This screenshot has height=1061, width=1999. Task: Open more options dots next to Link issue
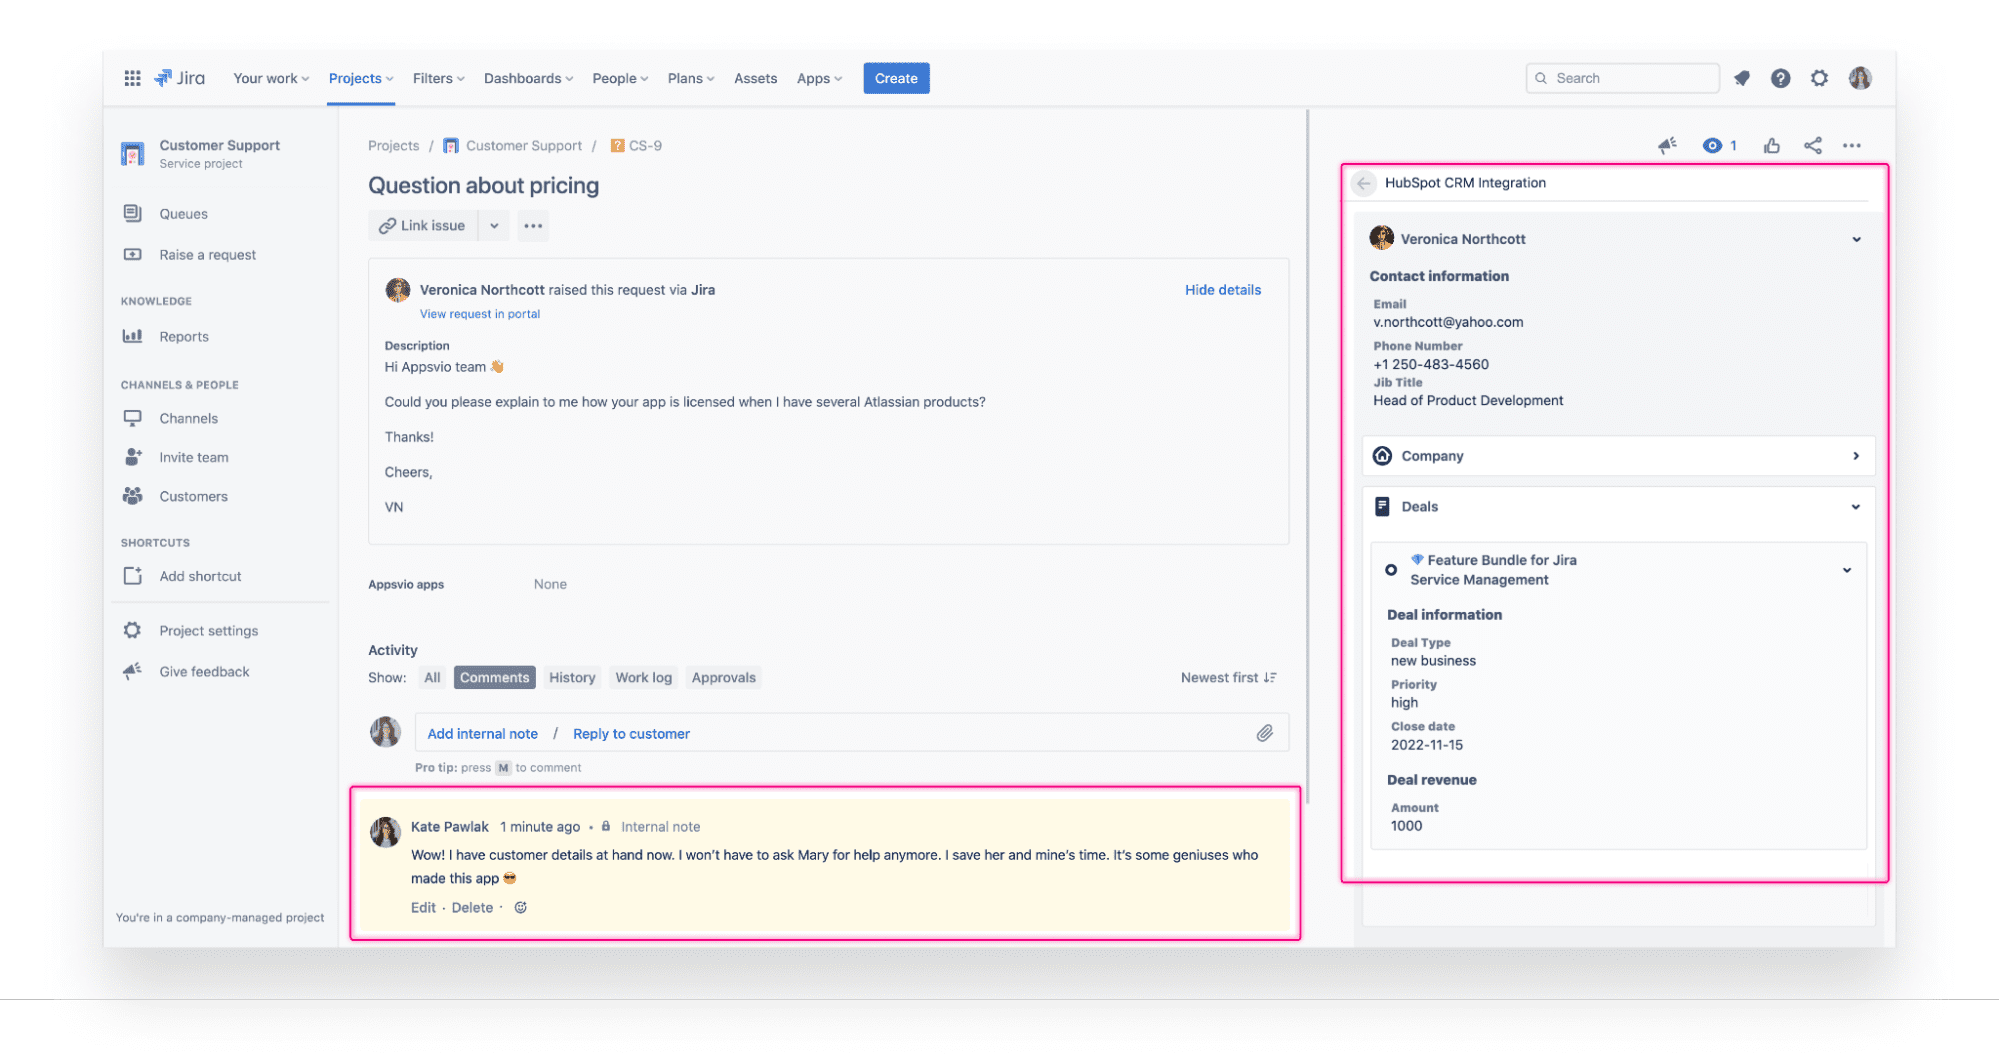pos(533,226)
